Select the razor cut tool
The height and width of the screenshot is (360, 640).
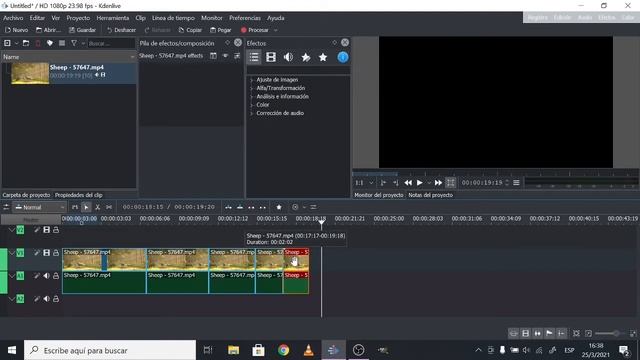[x=98, y=207]
